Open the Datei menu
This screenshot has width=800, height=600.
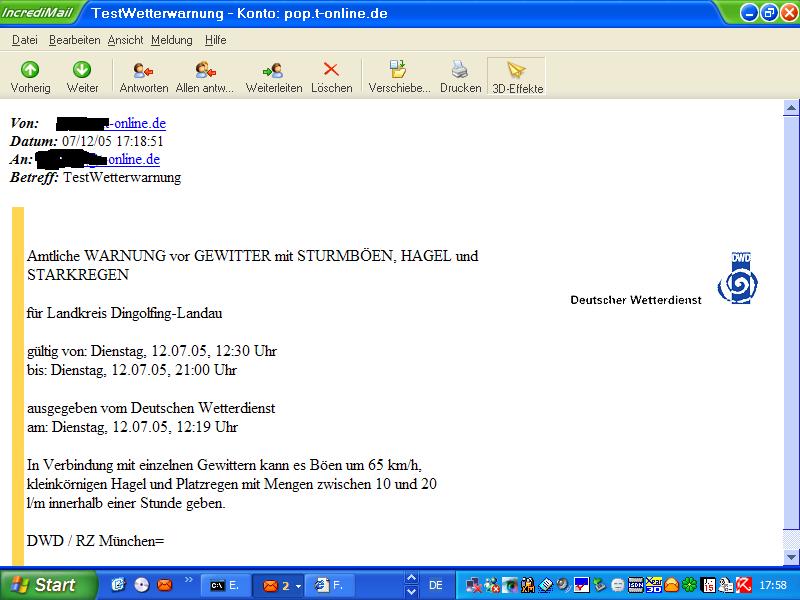click(24, 40)
